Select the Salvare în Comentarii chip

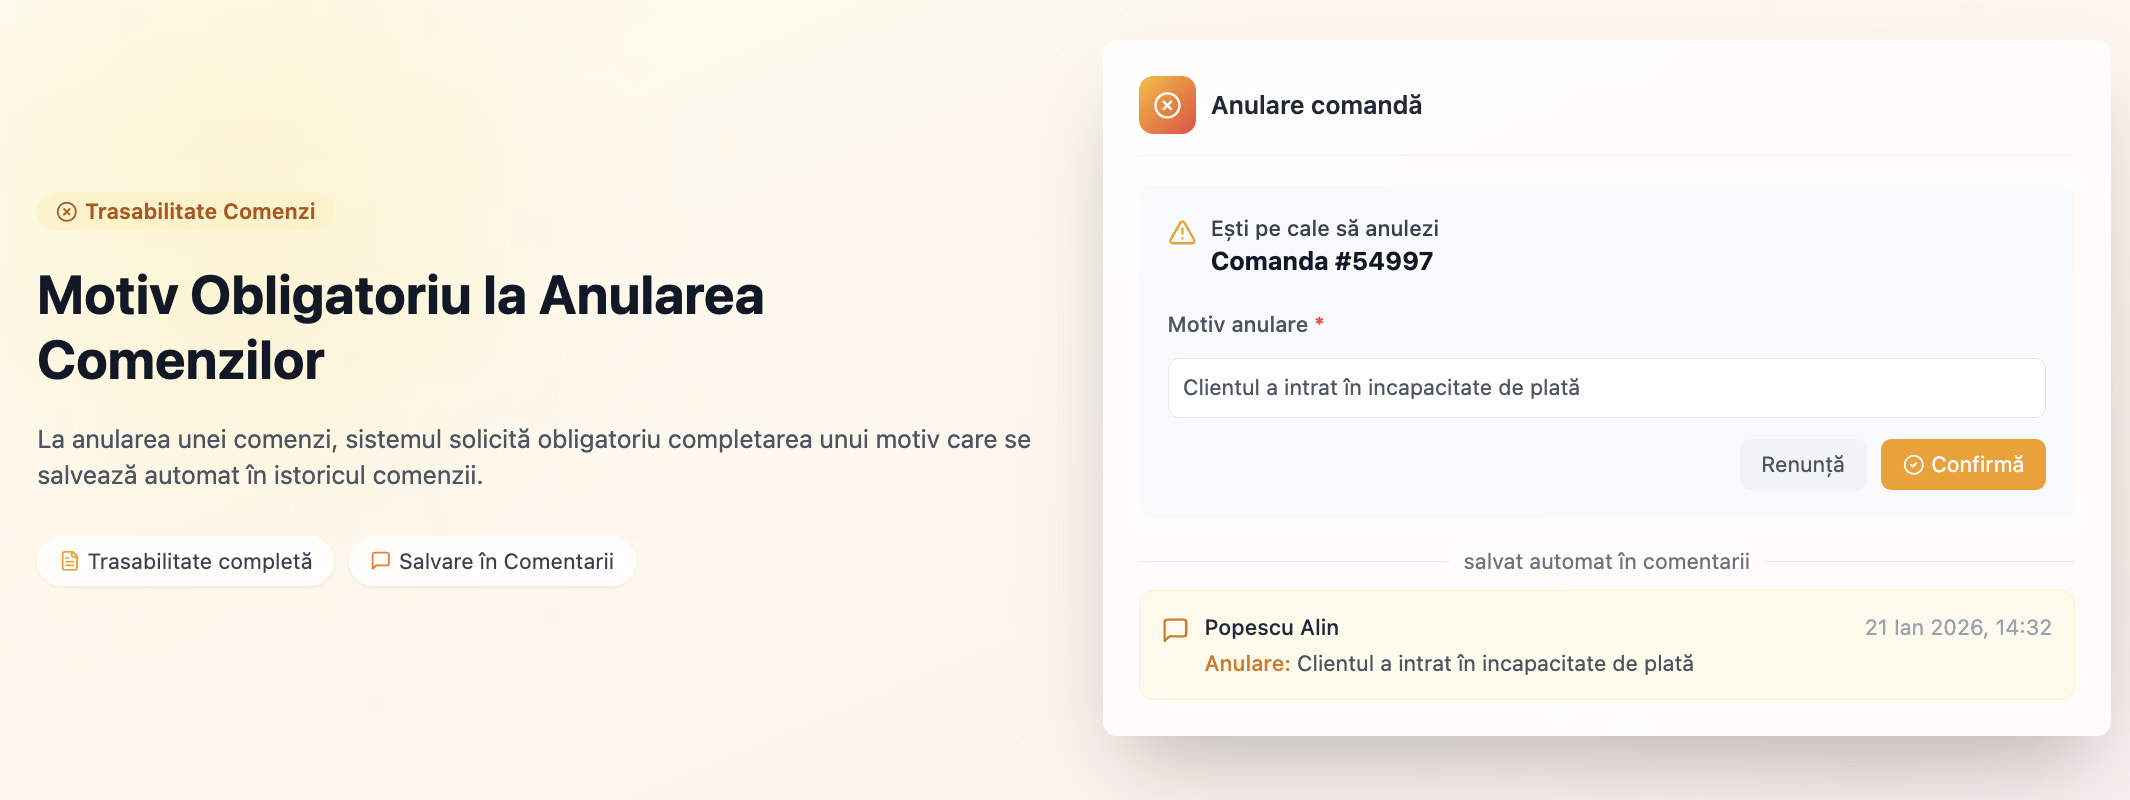click(492, 561)
